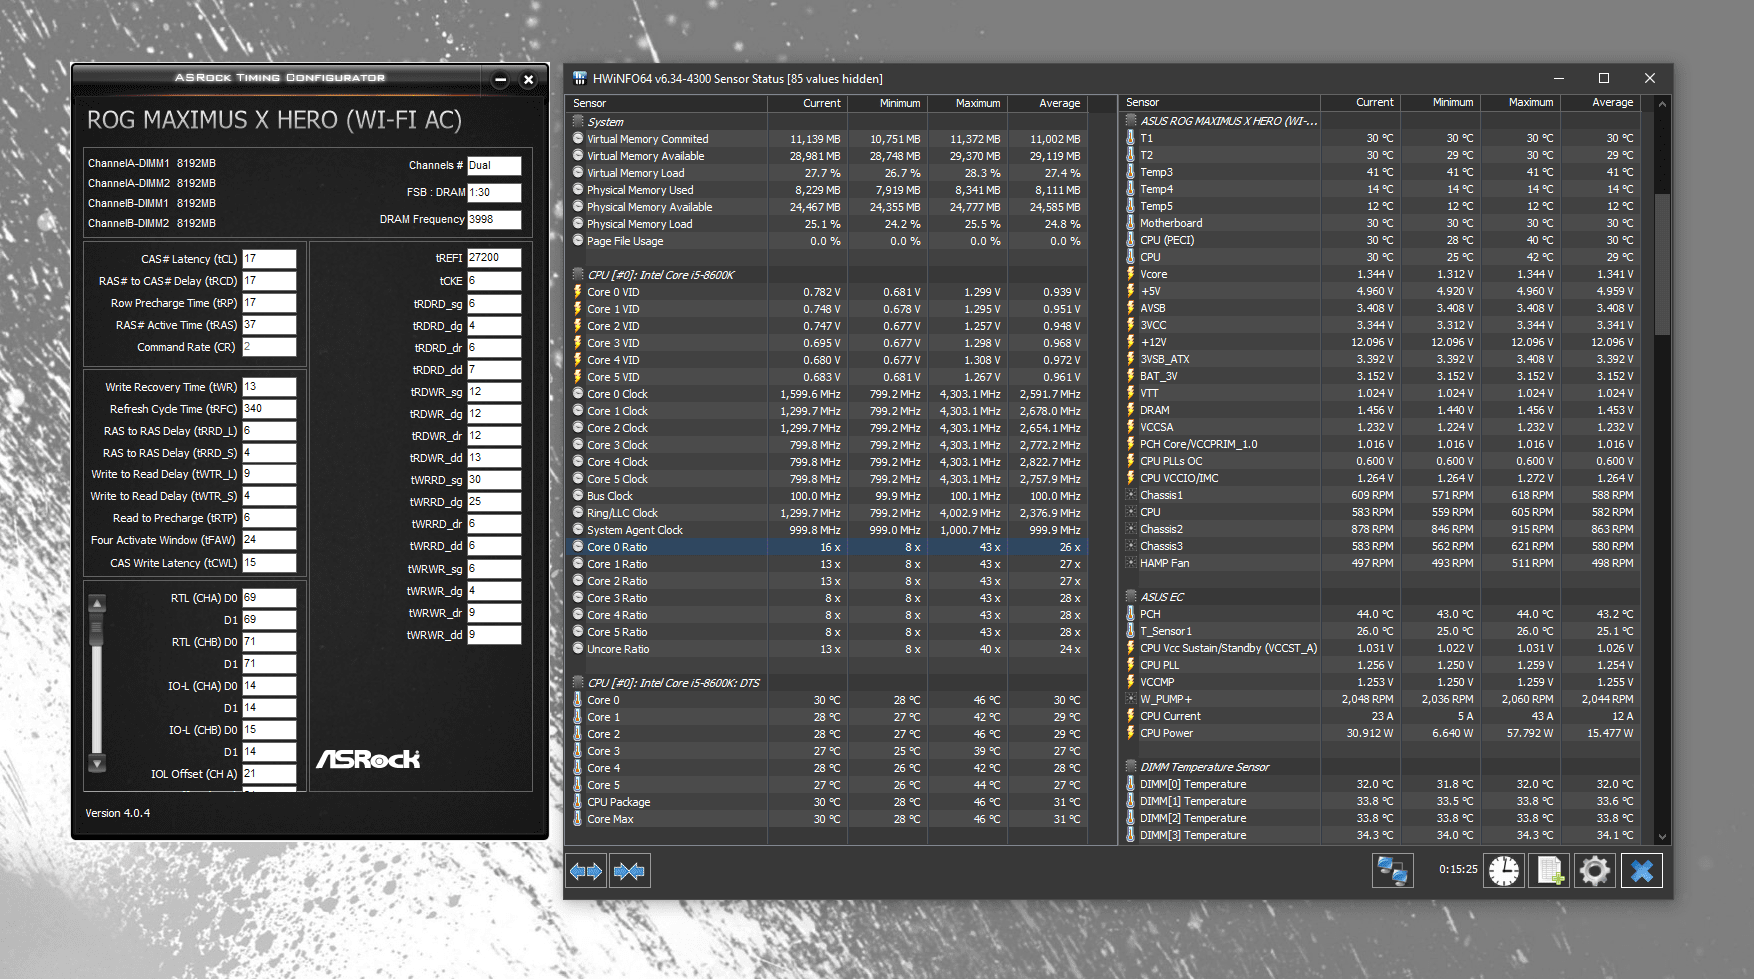Image resolution: width=1754 pixels, height=979 pixels.
Task: Select the Bus Clock row
Action: (826, 496)
